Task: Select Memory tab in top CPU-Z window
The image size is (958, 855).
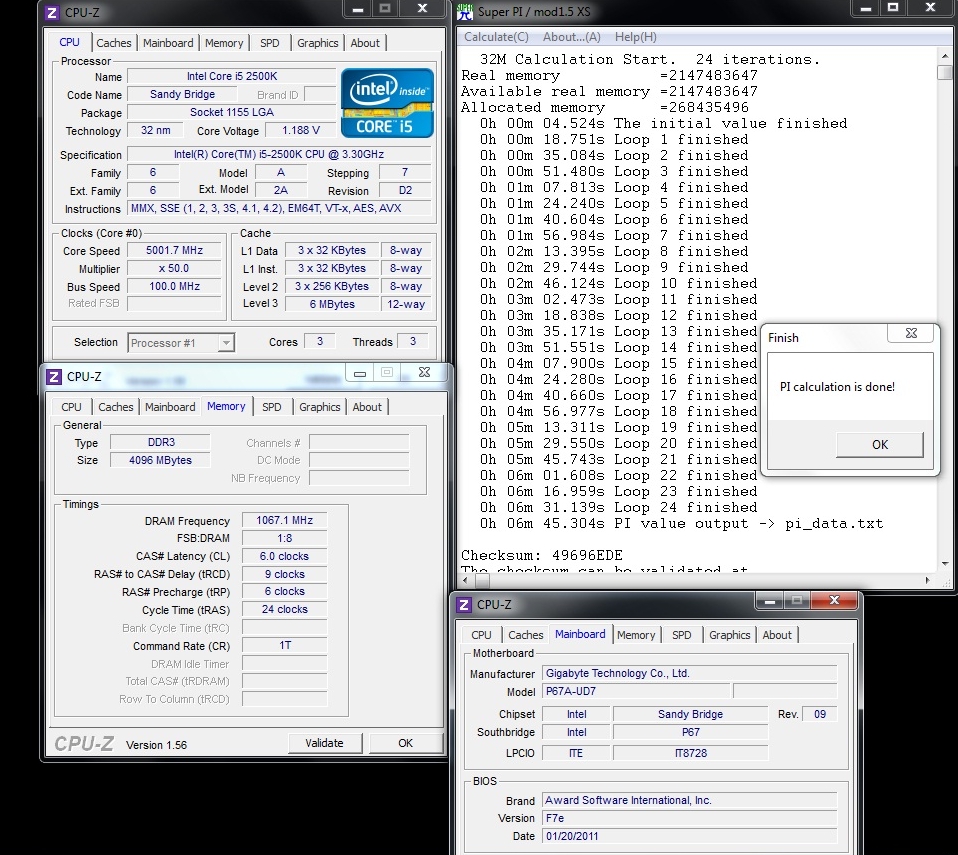Action: click(224, 43)
